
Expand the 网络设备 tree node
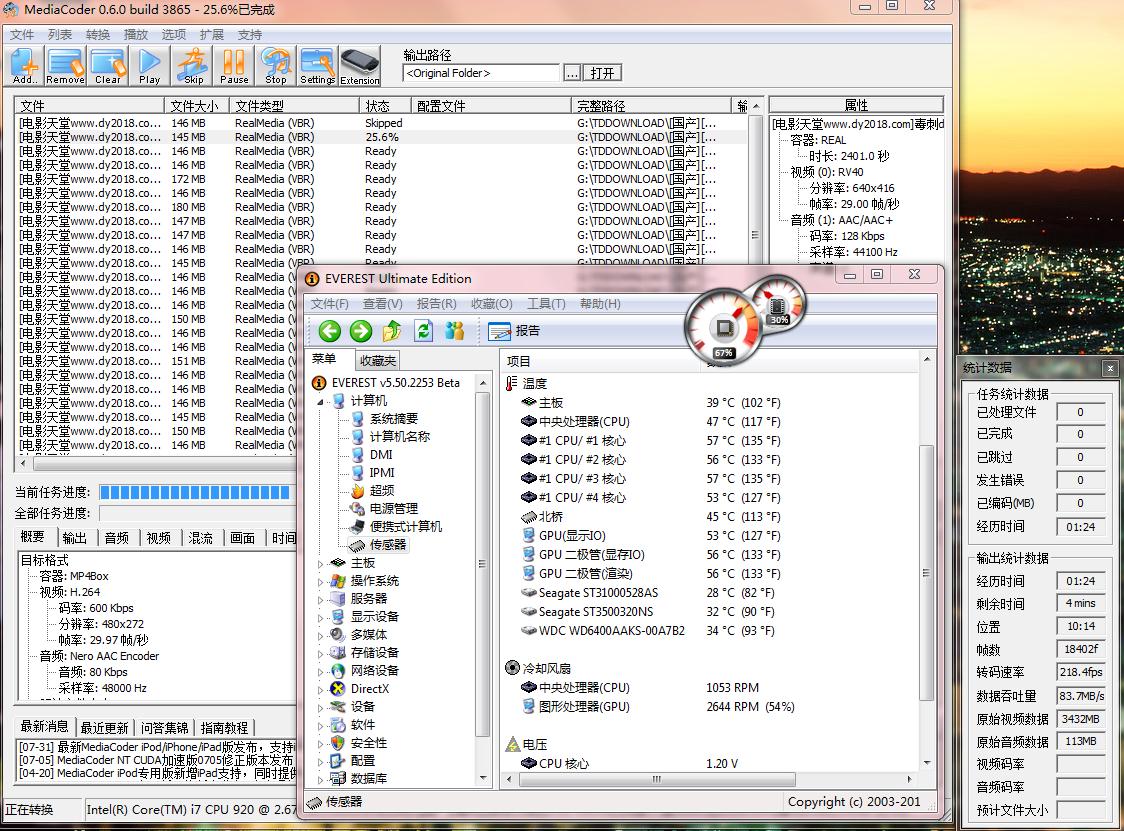tap(320, 671)
